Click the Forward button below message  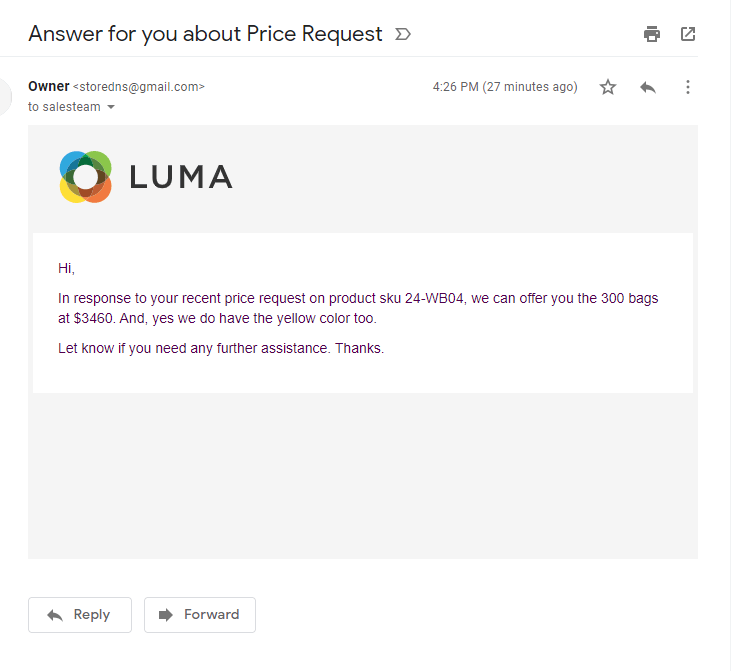coord(200,615)
